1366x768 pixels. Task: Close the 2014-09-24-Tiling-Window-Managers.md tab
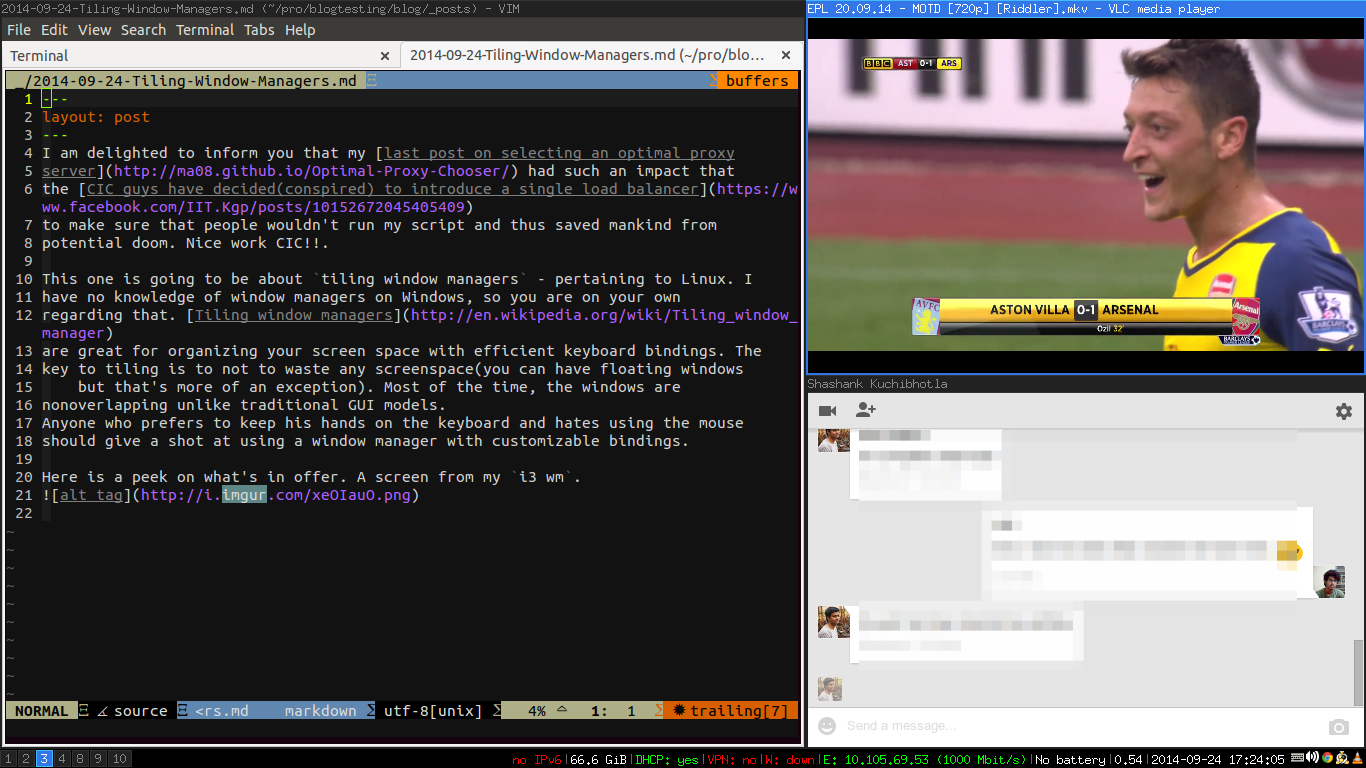(x=786, y=56)
